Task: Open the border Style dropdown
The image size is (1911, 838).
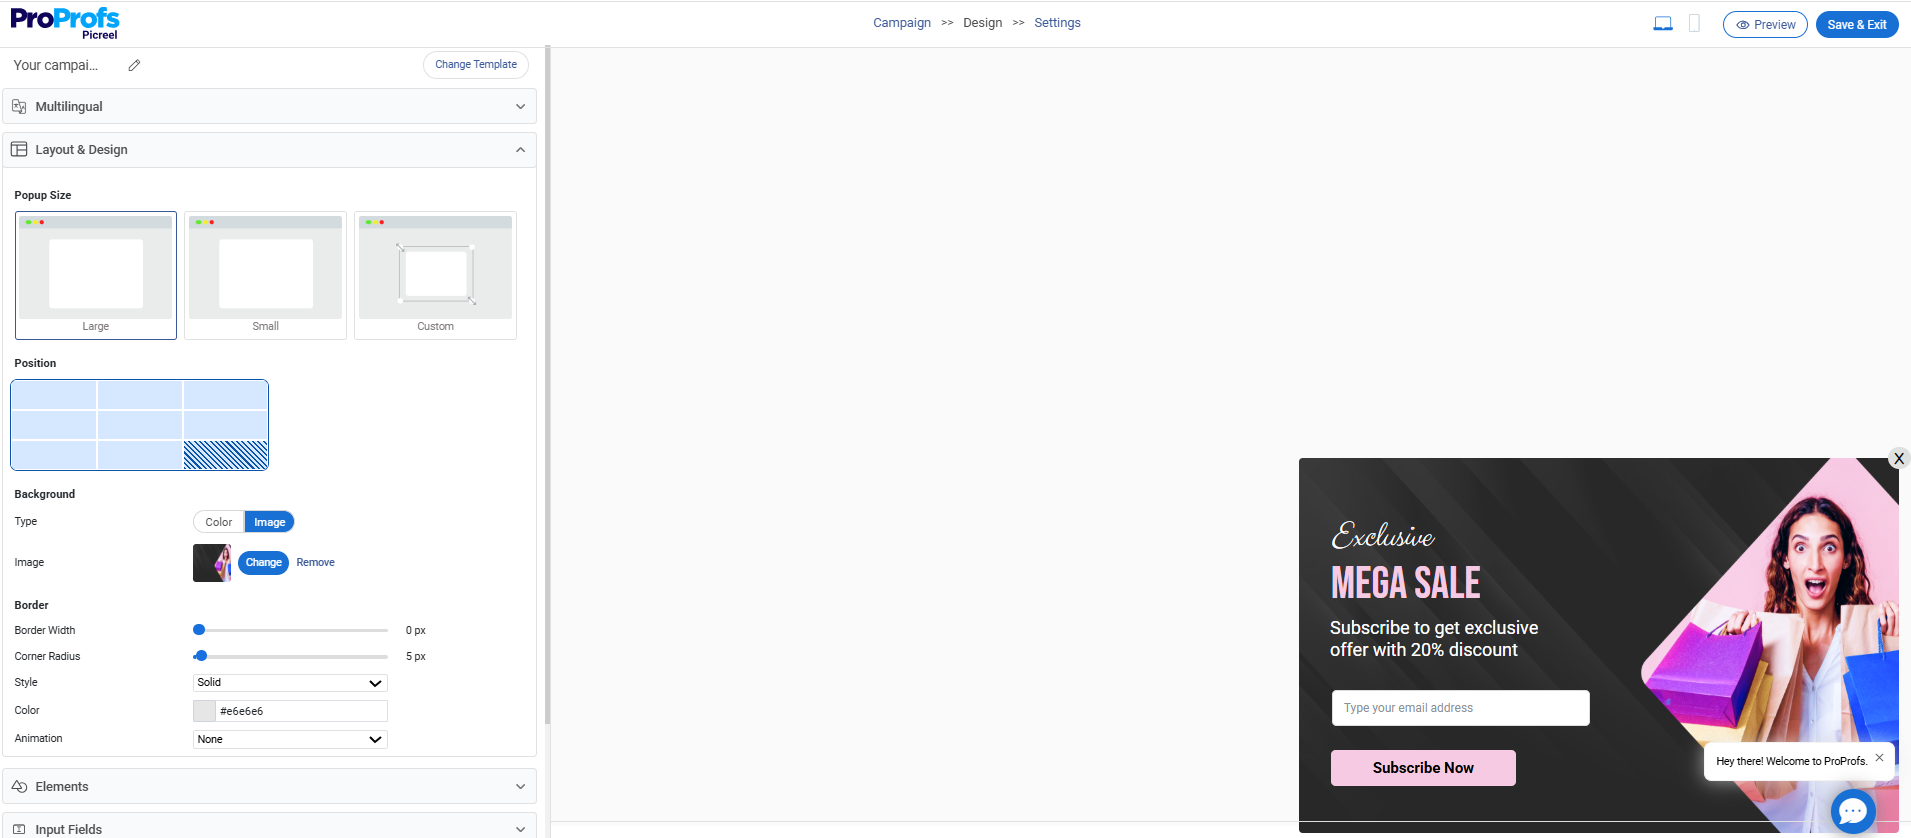Action: pyautogui.click(x=290, y=683)
